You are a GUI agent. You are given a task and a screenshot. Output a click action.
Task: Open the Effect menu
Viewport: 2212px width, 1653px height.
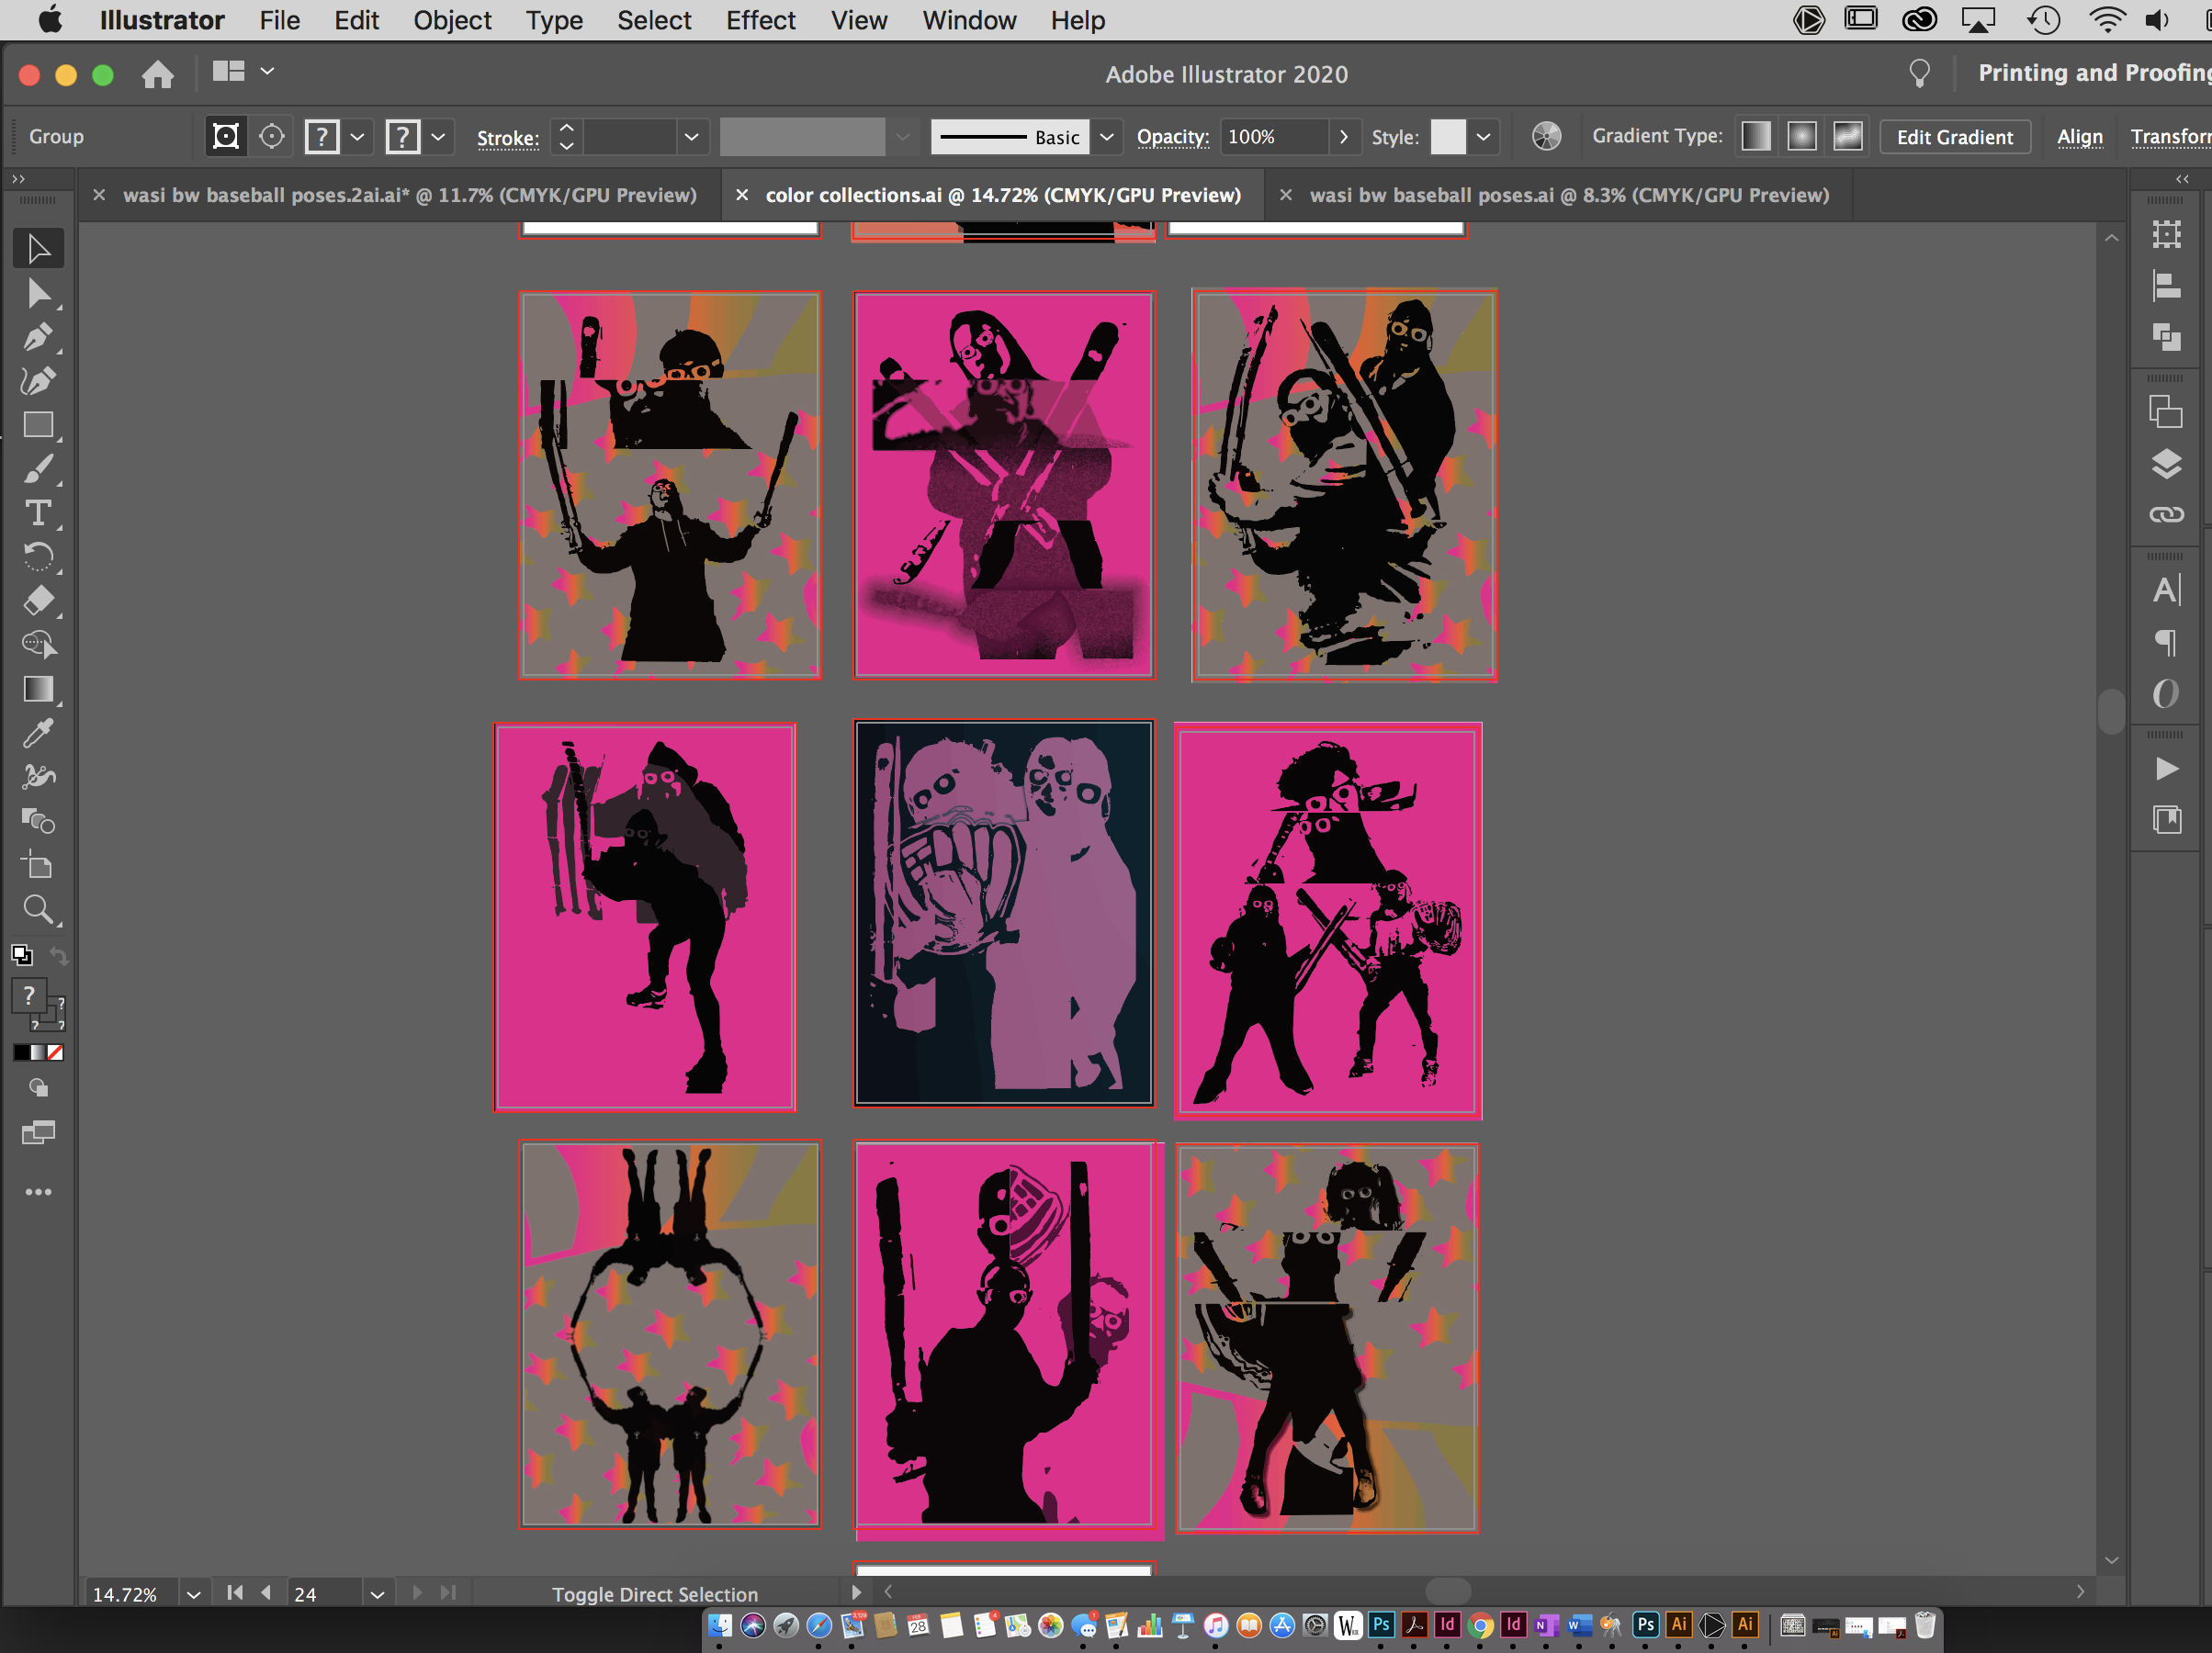point(760,20)
